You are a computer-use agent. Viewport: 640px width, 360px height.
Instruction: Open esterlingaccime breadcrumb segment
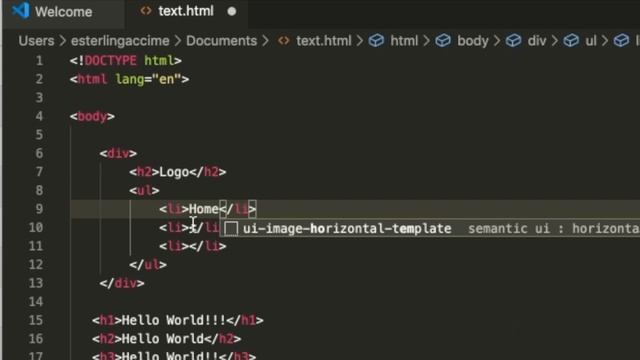(x=120, y=41)
